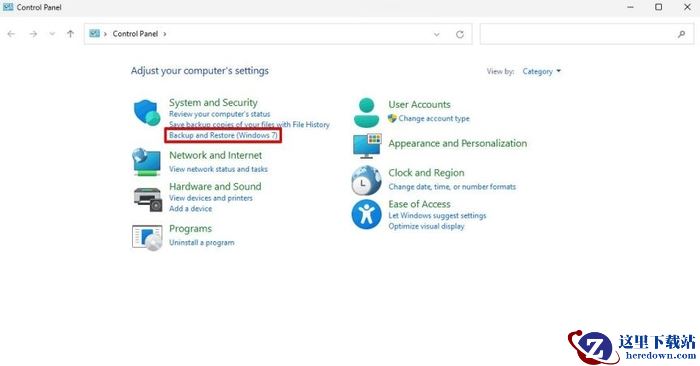Click Uninstall a program
The width and height of the screenshot is (700, 366).
[x=202, y=243]
